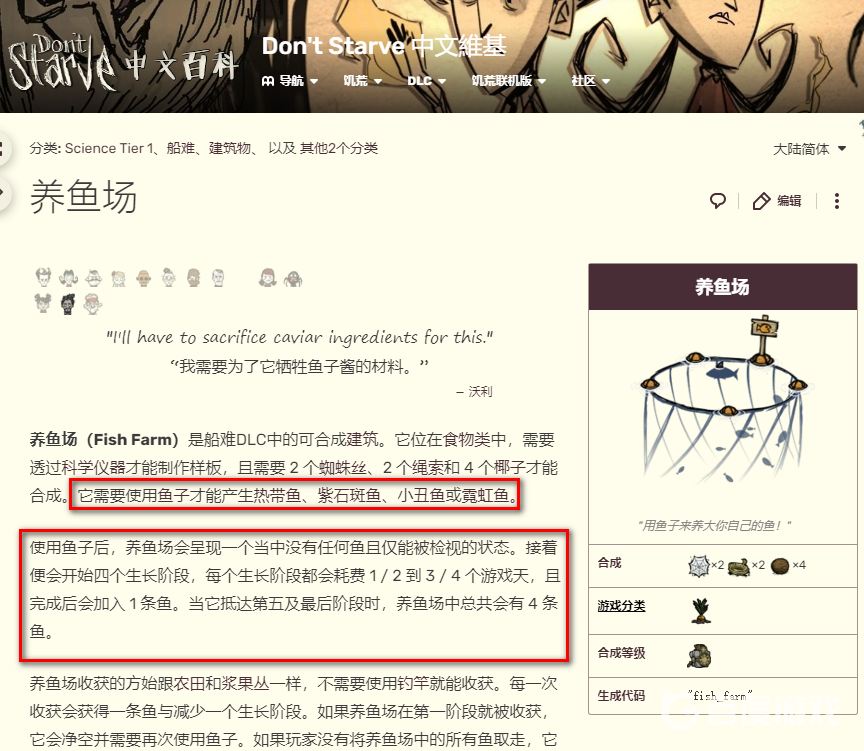Image resolution: width=864 pixels, height=751 pixels.
Task: Click the coconut ingredient icon
Action: click(780, 565)
